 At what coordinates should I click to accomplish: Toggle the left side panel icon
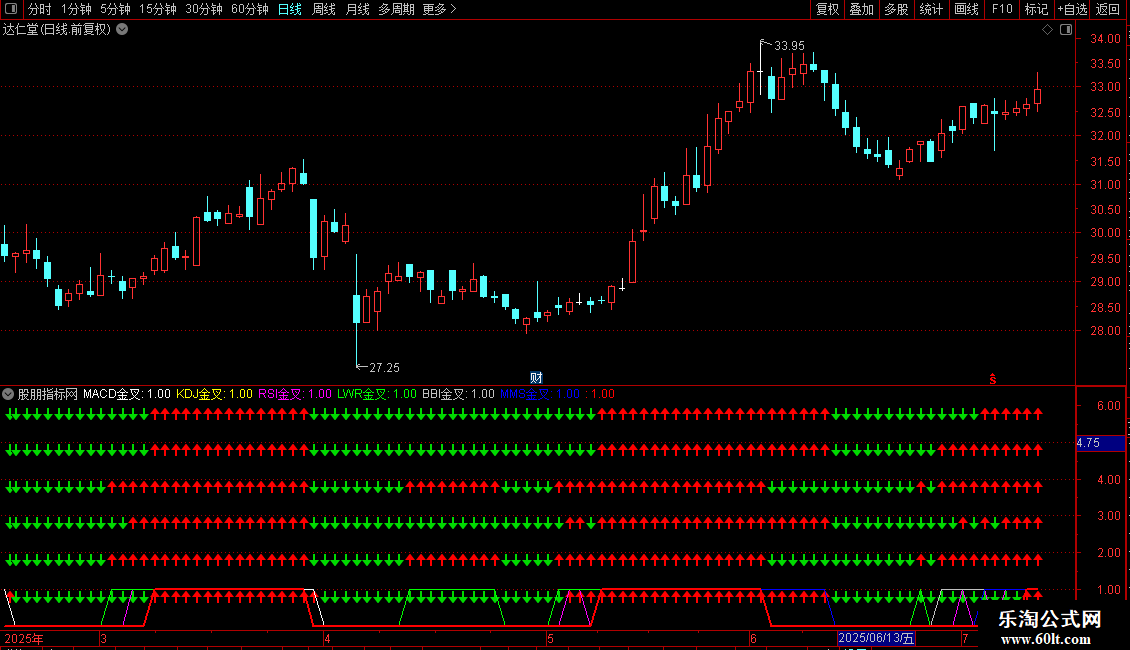coord(11,9)
